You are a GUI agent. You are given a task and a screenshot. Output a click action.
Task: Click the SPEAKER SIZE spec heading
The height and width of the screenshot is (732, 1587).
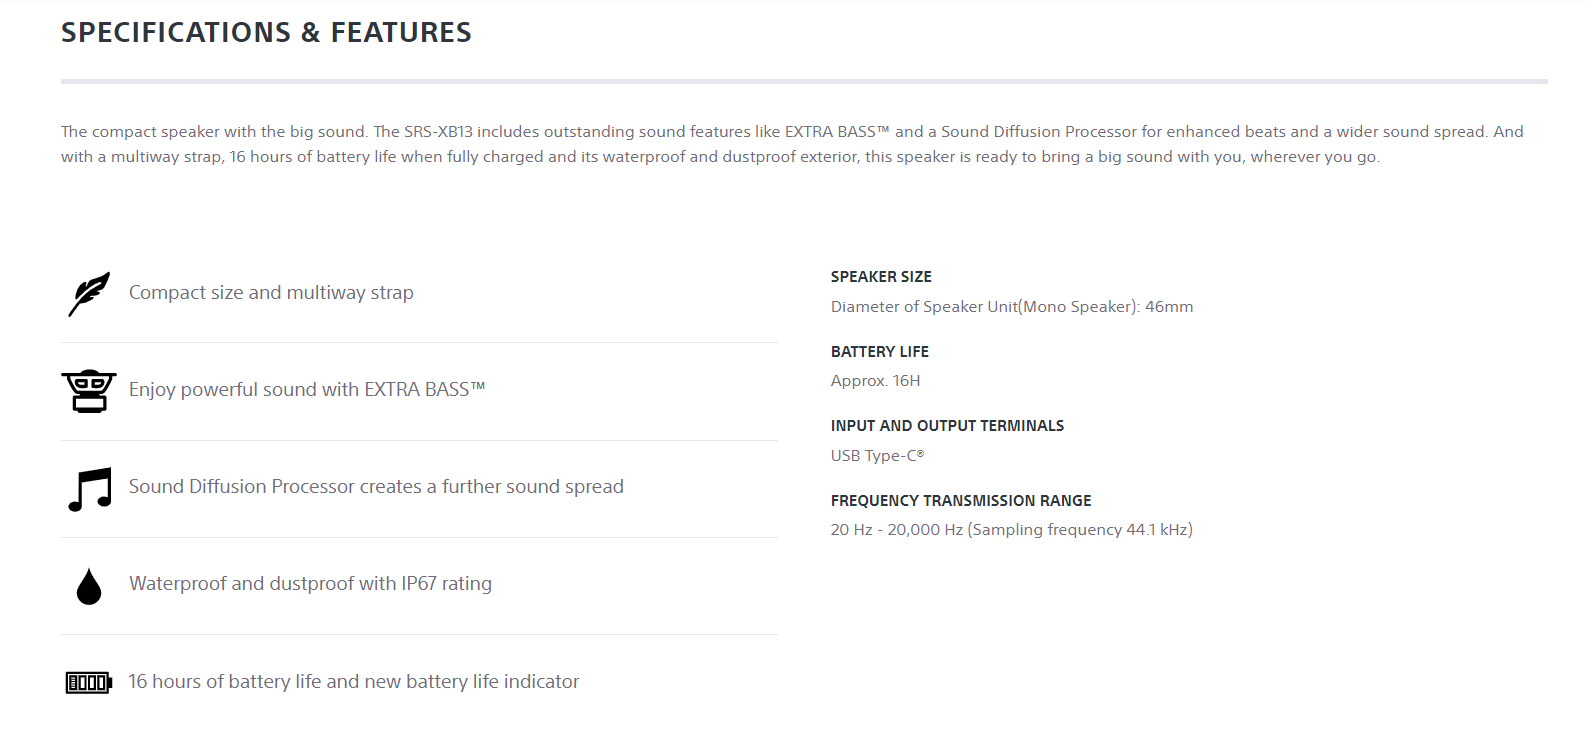click(x=881, y=277)
